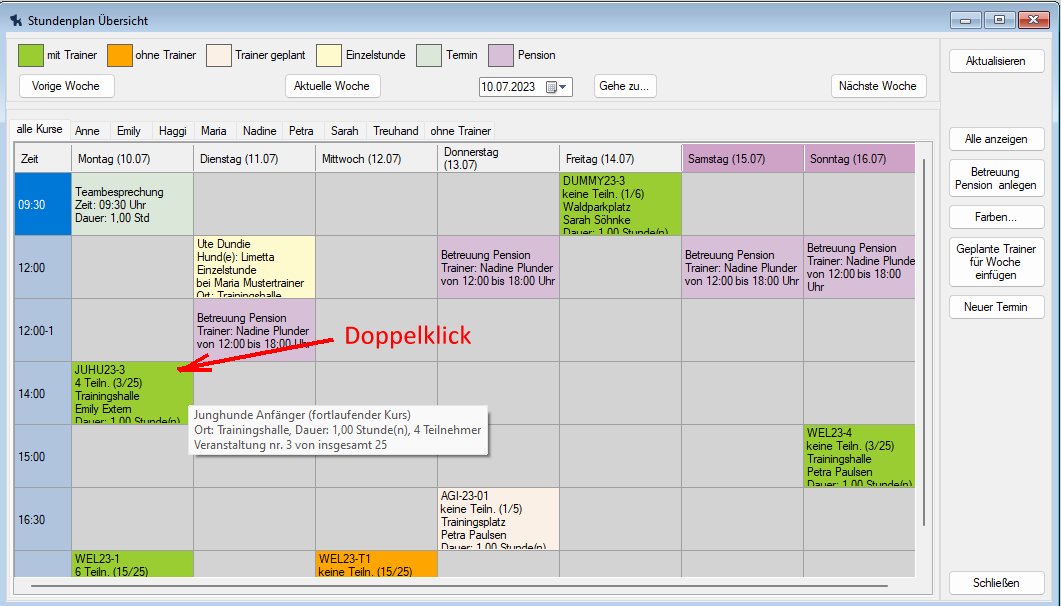1061x606 pixels.
Task: Click the Gehe zu... button
Action: pos(625,86)
